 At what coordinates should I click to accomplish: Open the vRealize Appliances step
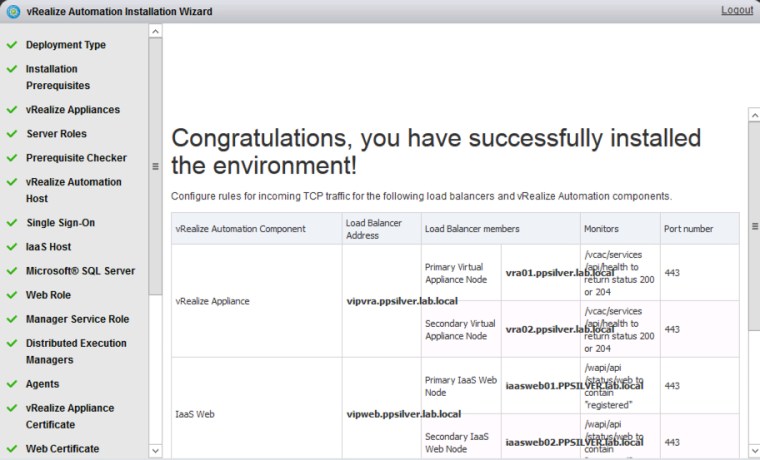pyautogui.click(x=72, y=110)
